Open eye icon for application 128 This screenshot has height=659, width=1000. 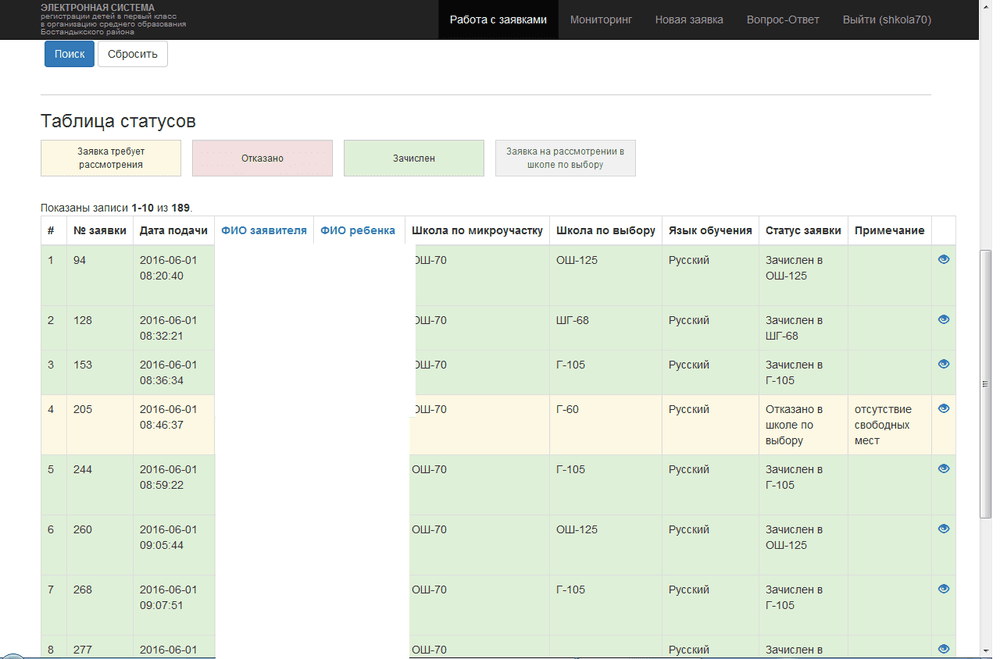tap(943, 320)
